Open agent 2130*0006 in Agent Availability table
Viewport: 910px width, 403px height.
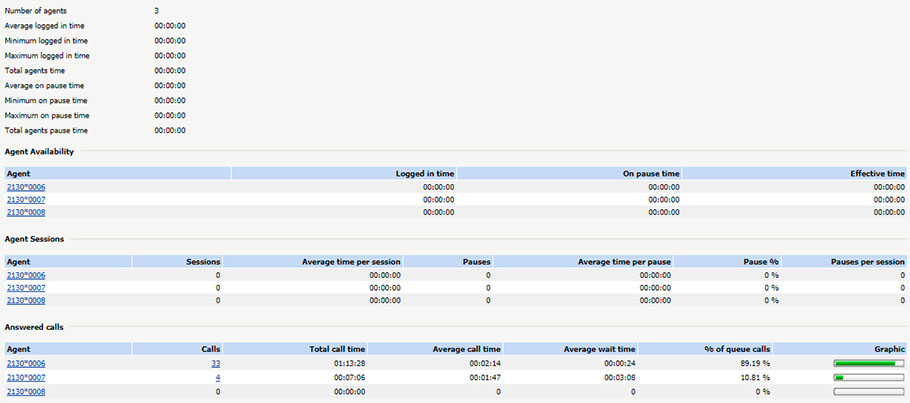click(x=26, y=187)
